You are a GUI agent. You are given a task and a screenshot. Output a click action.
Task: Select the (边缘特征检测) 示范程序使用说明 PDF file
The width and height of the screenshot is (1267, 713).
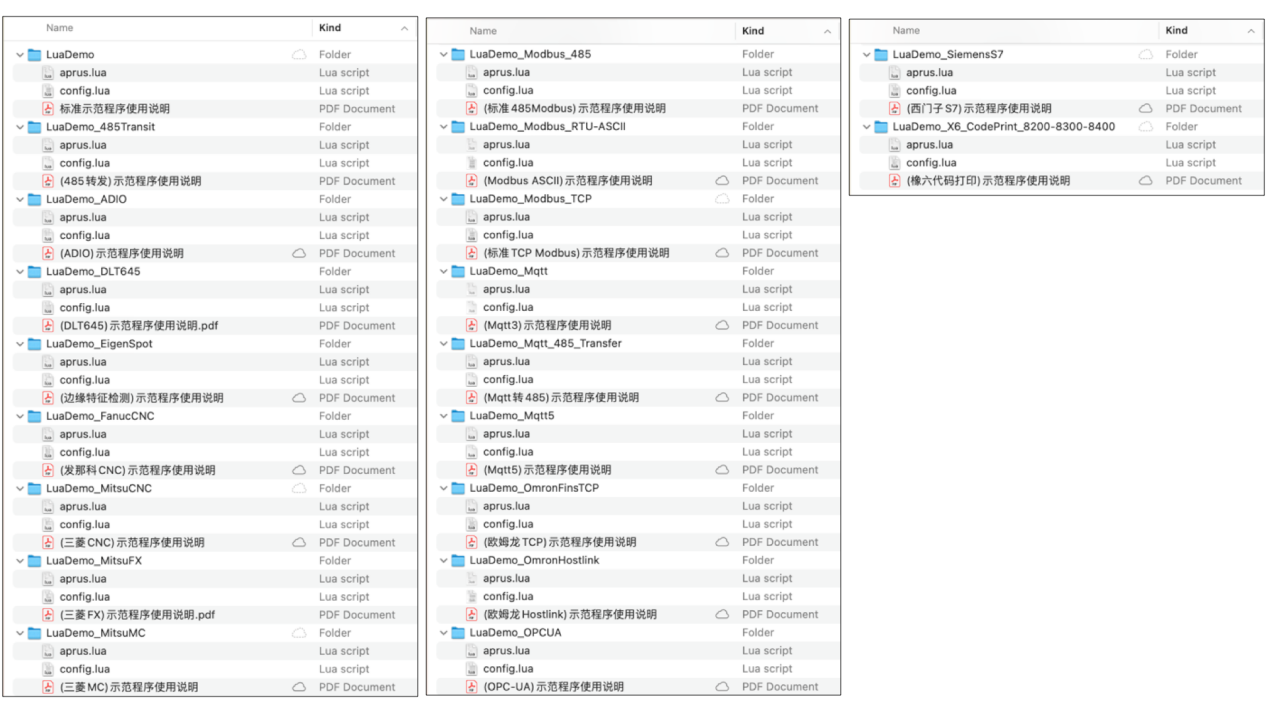tap(141, 398)
